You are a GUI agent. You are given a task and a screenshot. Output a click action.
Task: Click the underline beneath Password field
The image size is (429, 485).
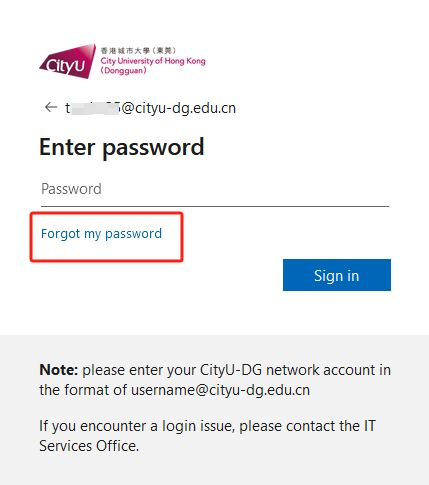point(215,206)
